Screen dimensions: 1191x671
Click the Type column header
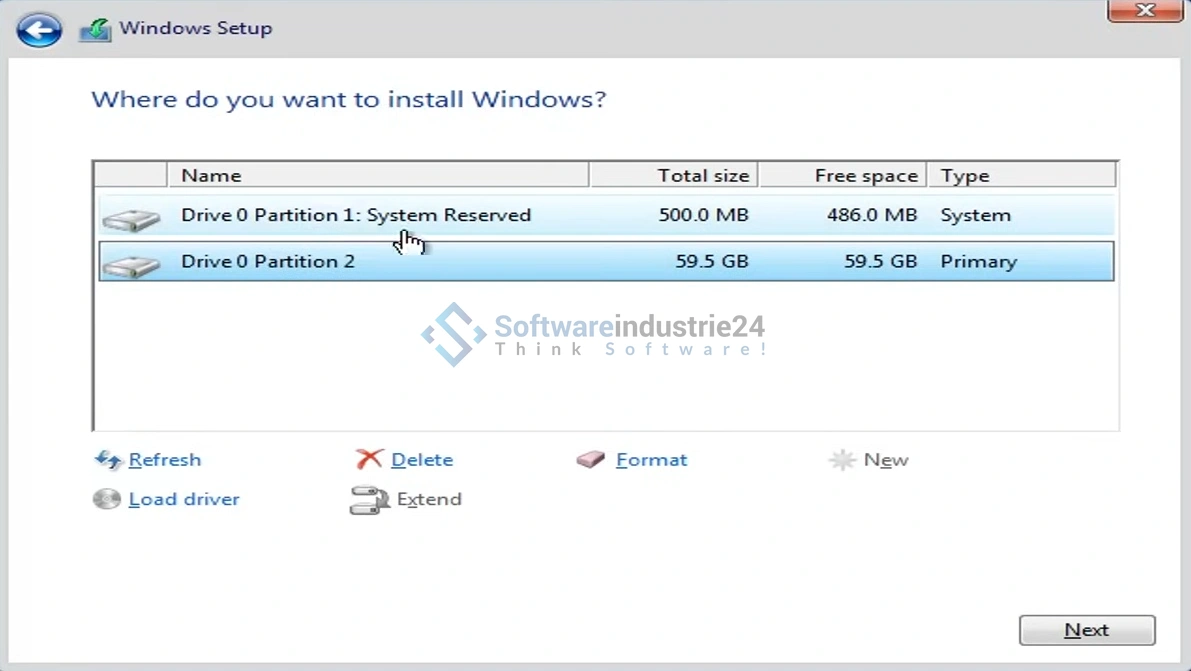1021,175
